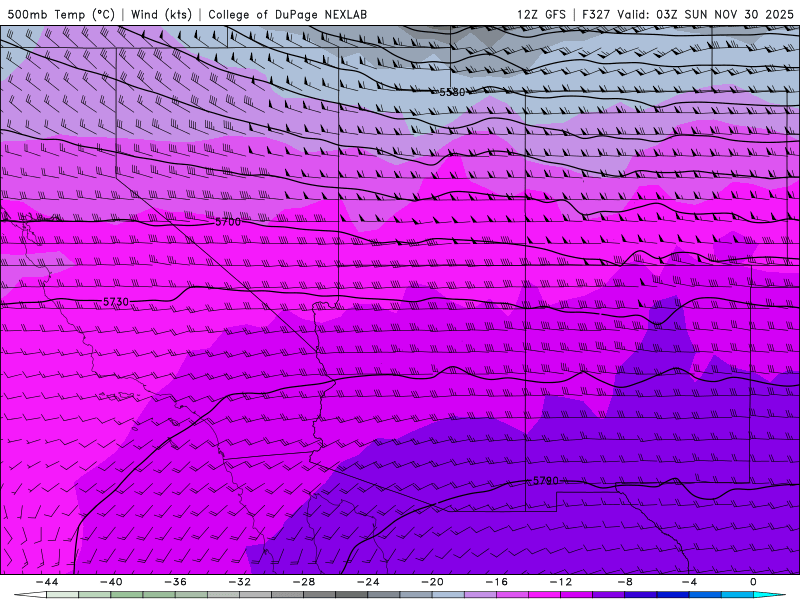Click the -8 colorbar tick label
The image size is (800, 600).
pyautogui.click(x=625, y=582)
